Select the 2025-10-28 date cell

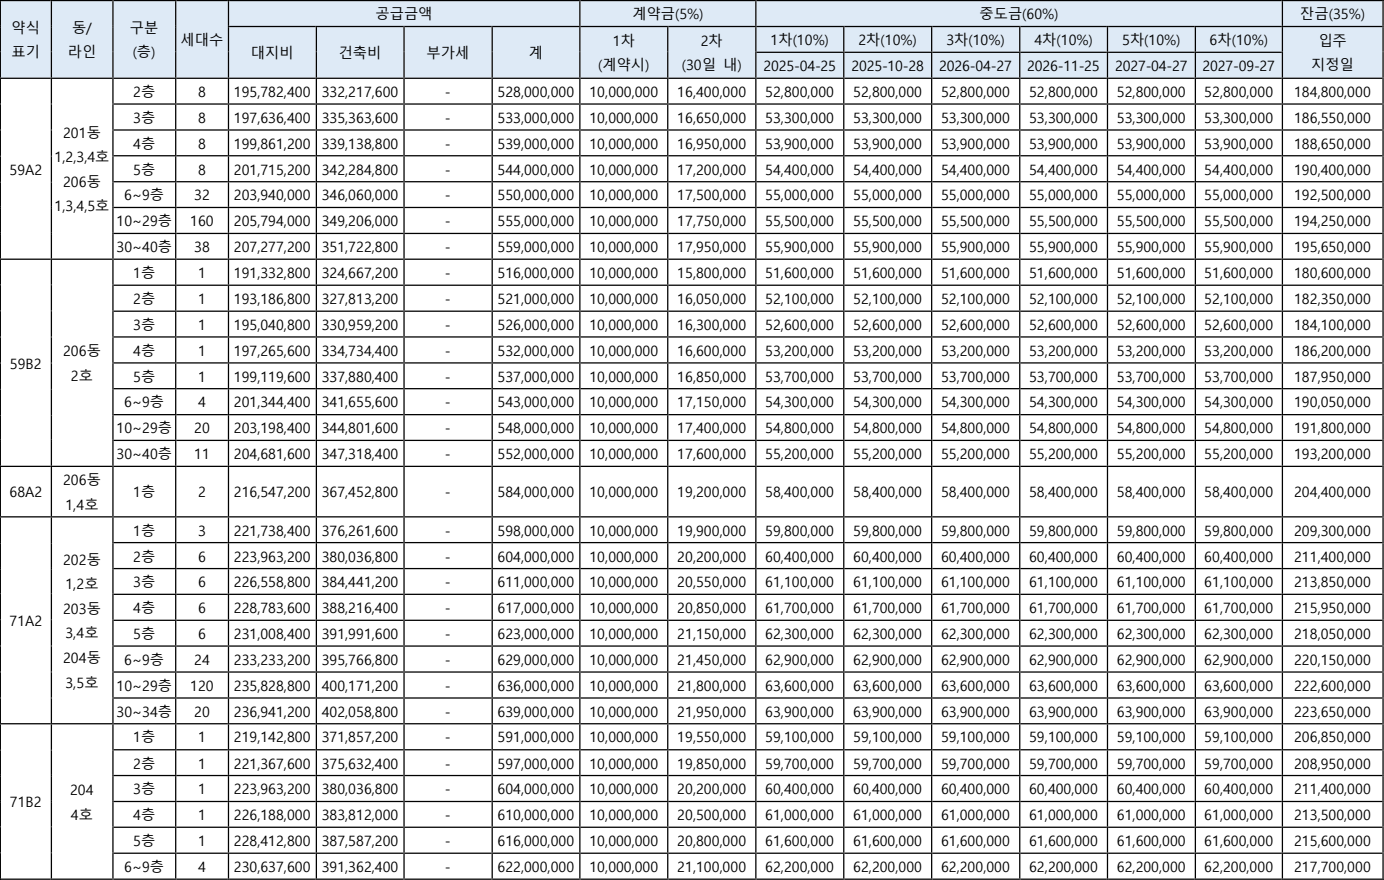click(x=887, y=66)
